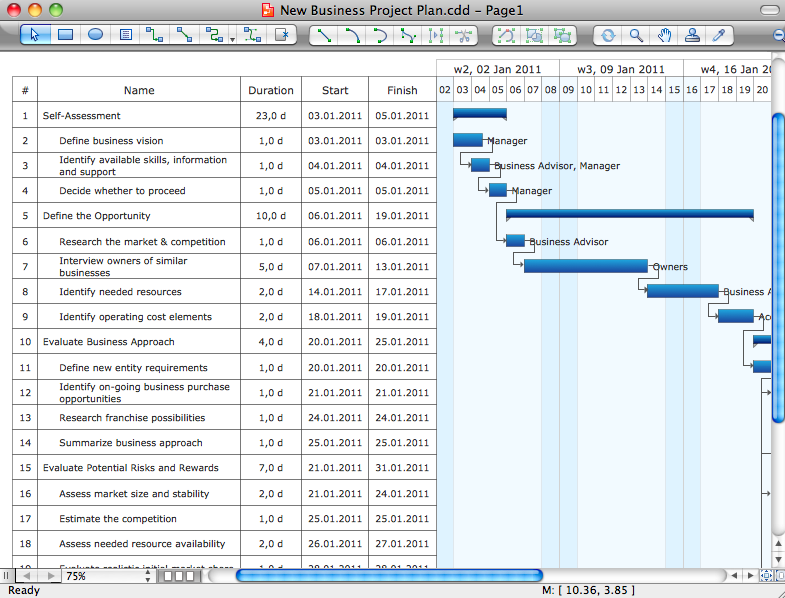Image resolution: width=785 pixels, height=598 pixels.
Task: Click the Interview owners Gantt bar
Action: coord(586,266)
